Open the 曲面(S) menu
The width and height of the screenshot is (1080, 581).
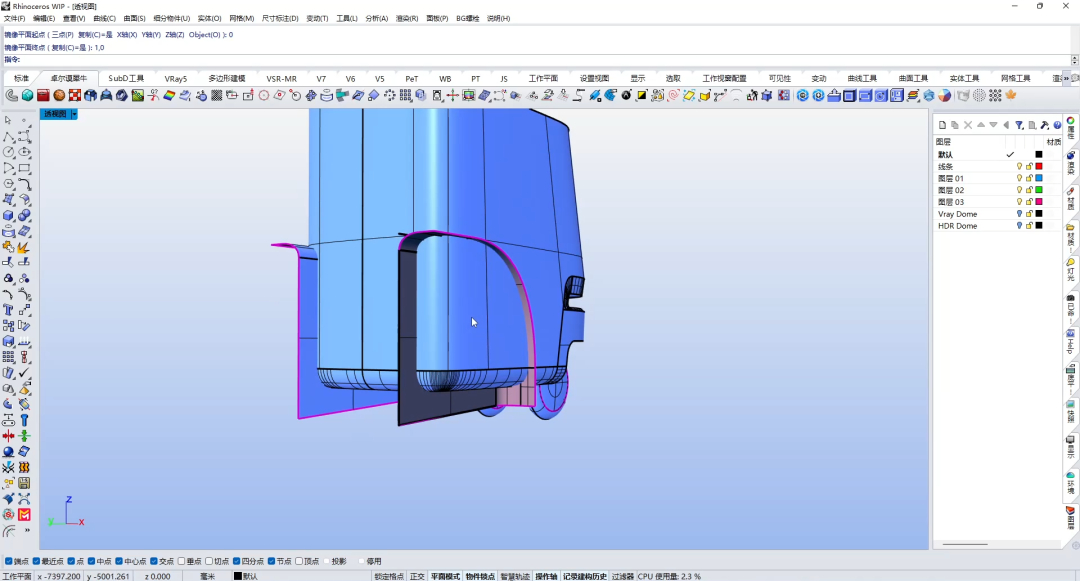tap(134, 19)
